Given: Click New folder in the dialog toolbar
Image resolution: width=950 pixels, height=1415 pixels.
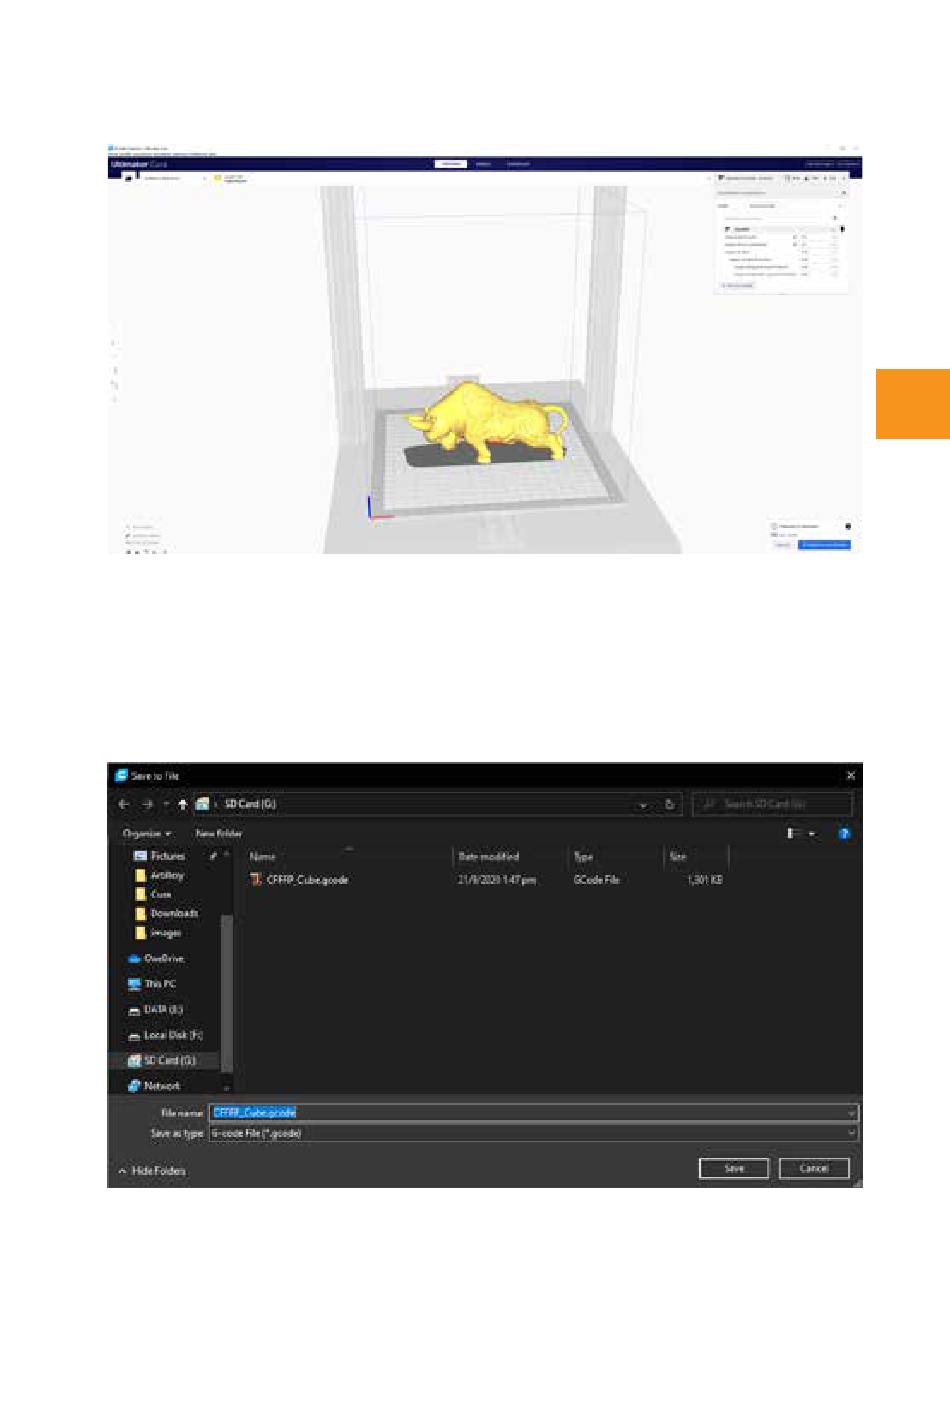Looking at the screenshot, I should [219, 833].
